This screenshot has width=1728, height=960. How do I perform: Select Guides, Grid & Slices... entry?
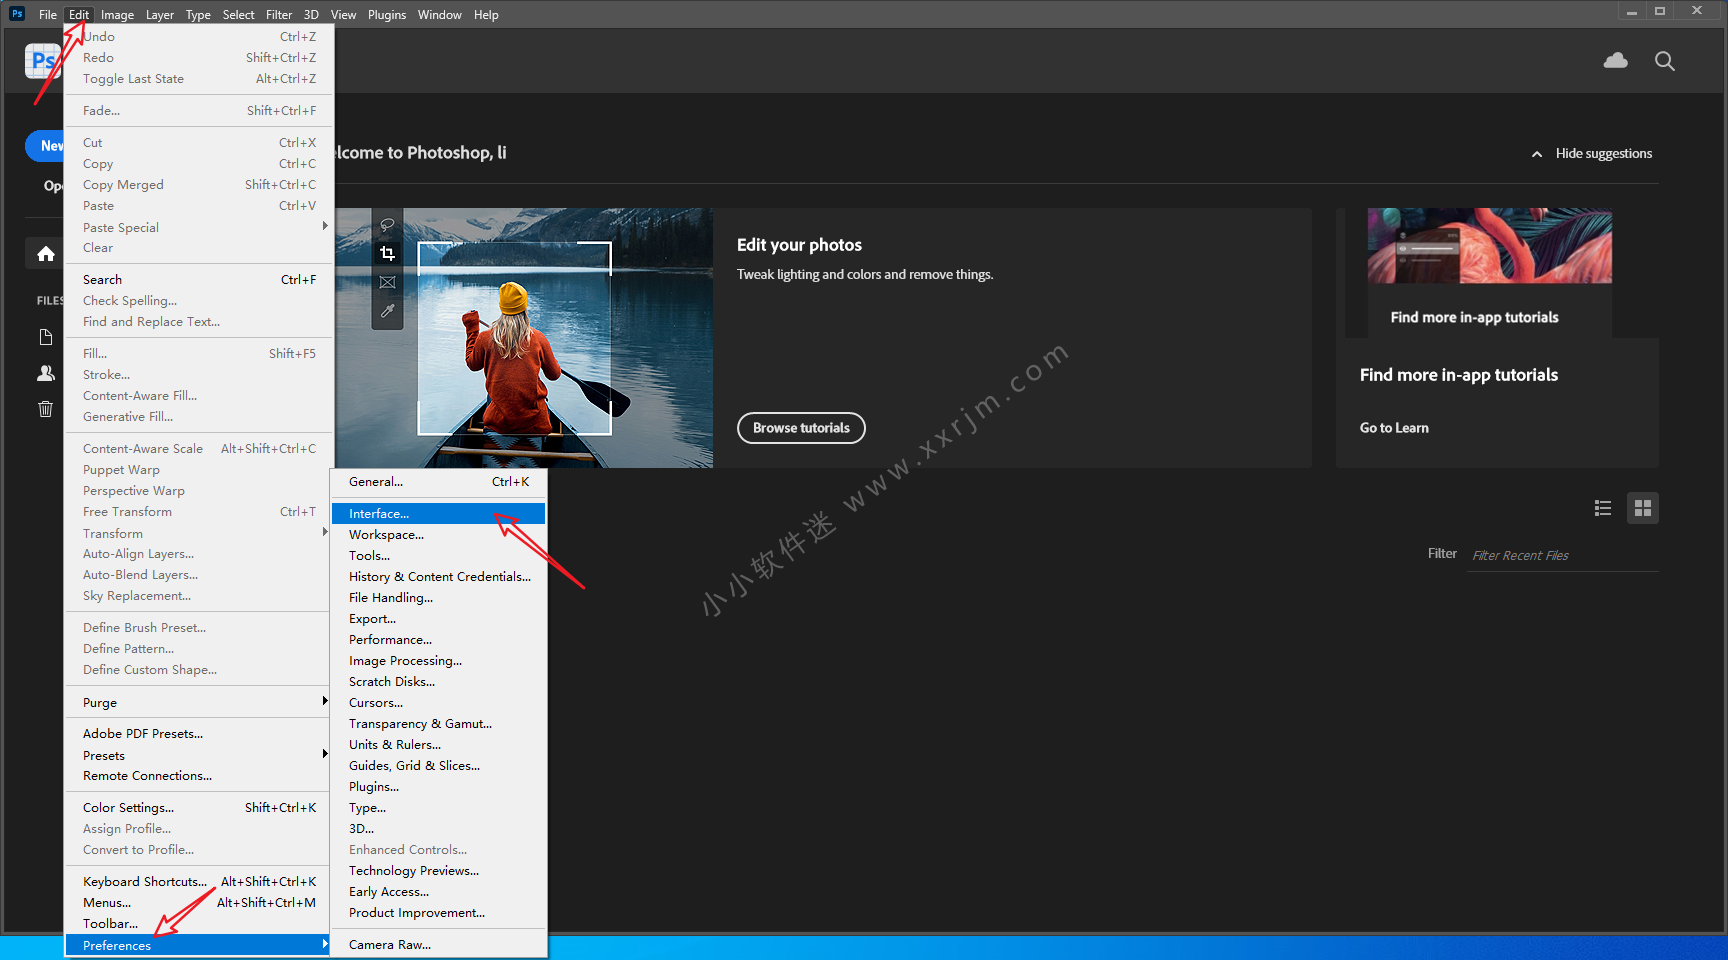click(x=438, y=765)
